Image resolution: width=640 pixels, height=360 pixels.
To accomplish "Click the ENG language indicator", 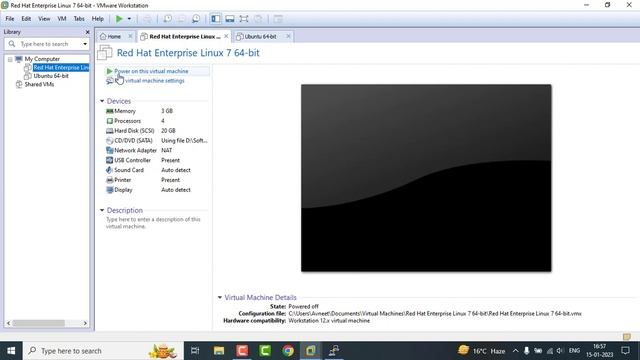I will coord(574,351).
